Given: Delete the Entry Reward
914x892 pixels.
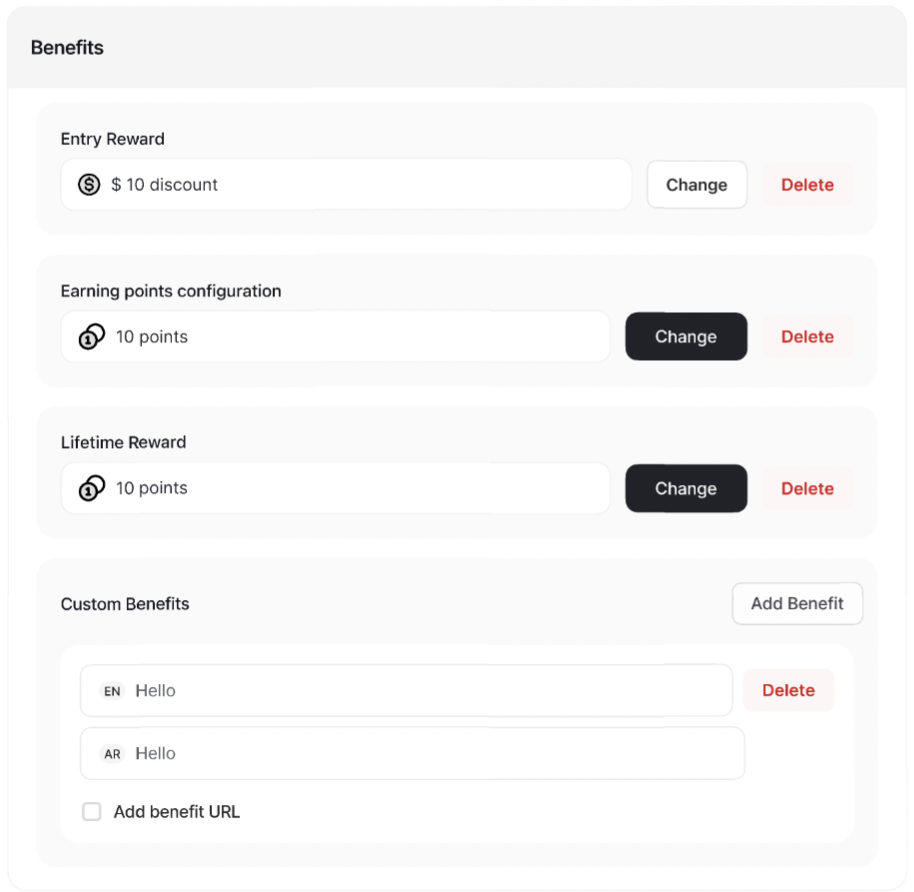Looking at the screenshot, I should tap(807, 185).
